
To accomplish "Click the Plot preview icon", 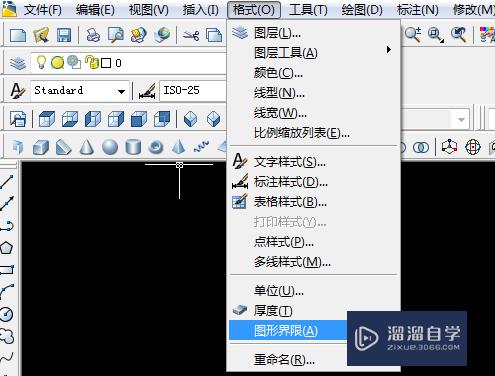I will [116, 35].
